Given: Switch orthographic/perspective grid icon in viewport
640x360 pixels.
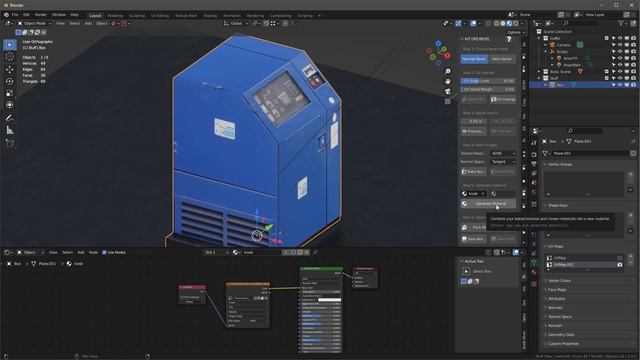Looking at the screenshot, I should [448, 101].
